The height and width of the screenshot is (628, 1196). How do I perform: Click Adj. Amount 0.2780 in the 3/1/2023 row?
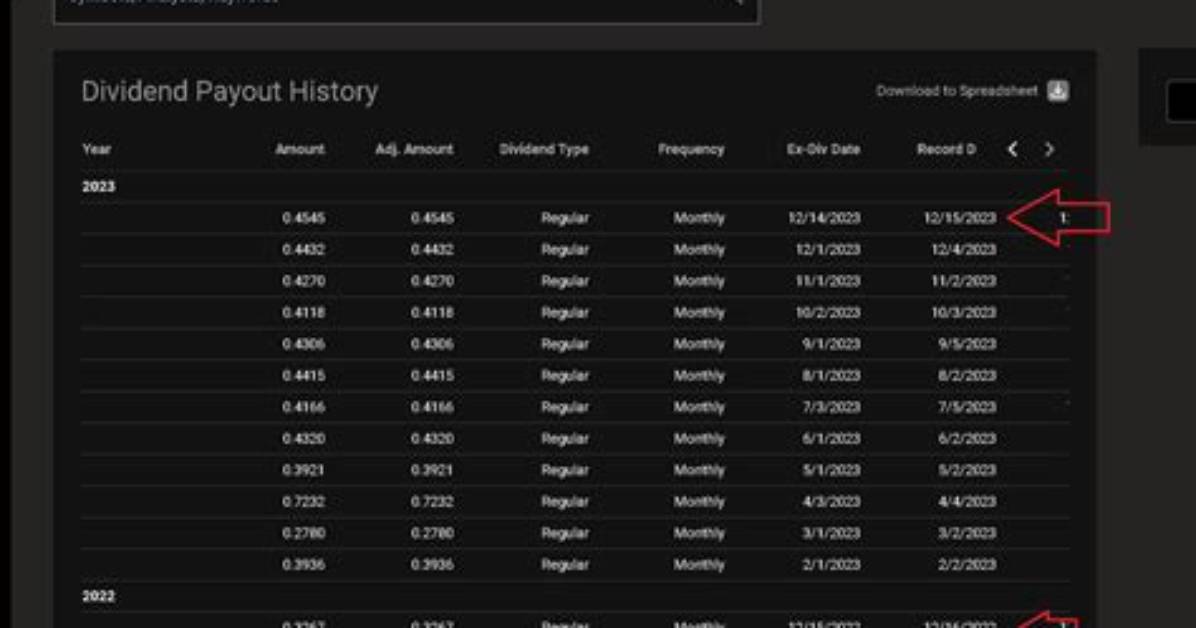coord(432,533)
